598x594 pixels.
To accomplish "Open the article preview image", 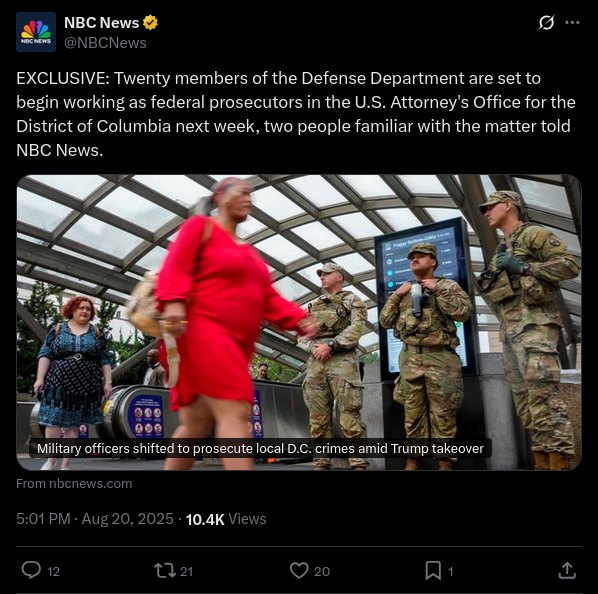I will tap(299, 322).
